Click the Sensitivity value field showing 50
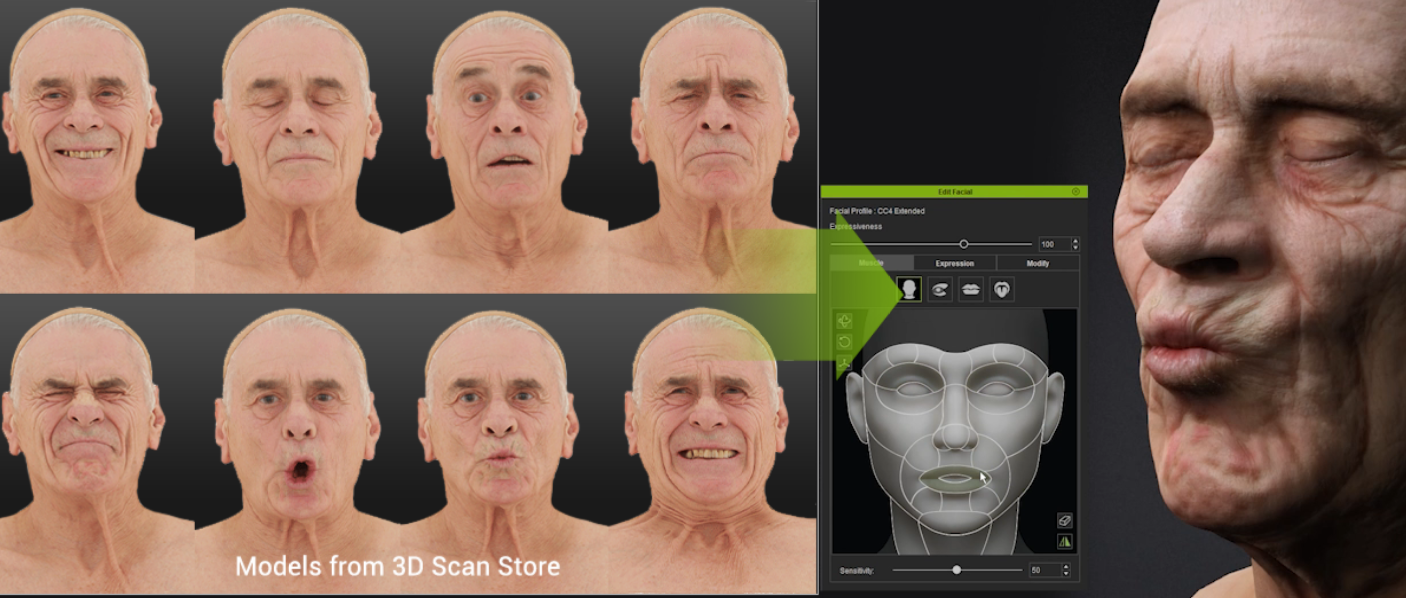Viewport: 1406px width, 598px height. [x=1044, y=570]
